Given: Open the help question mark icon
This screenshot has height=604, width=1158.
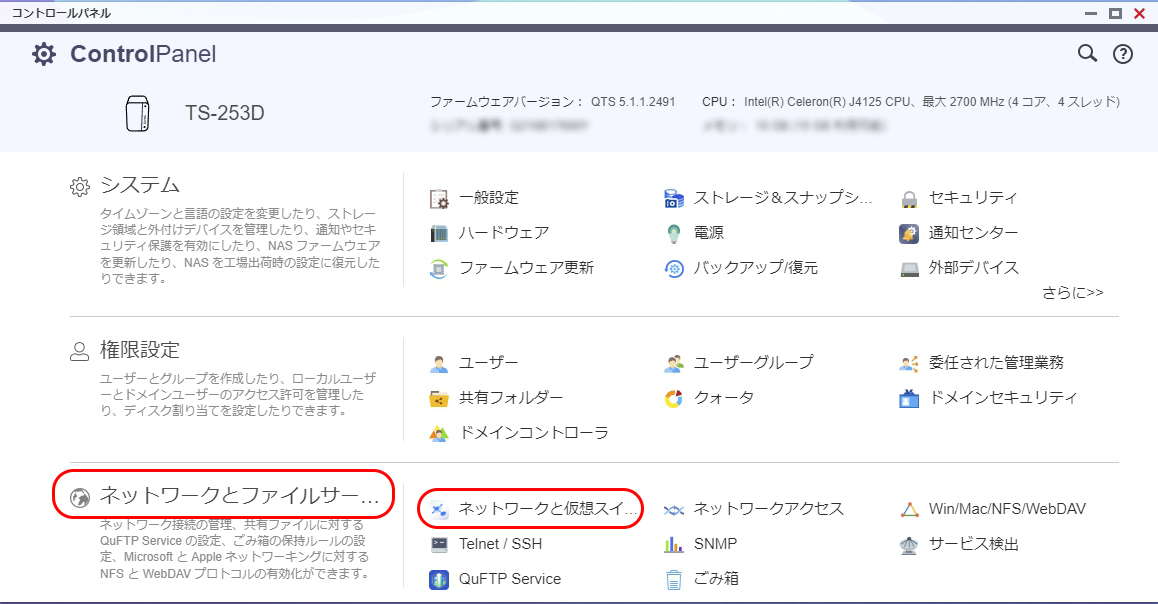Looking at the screenshot, I should (x=1122, y=54).
